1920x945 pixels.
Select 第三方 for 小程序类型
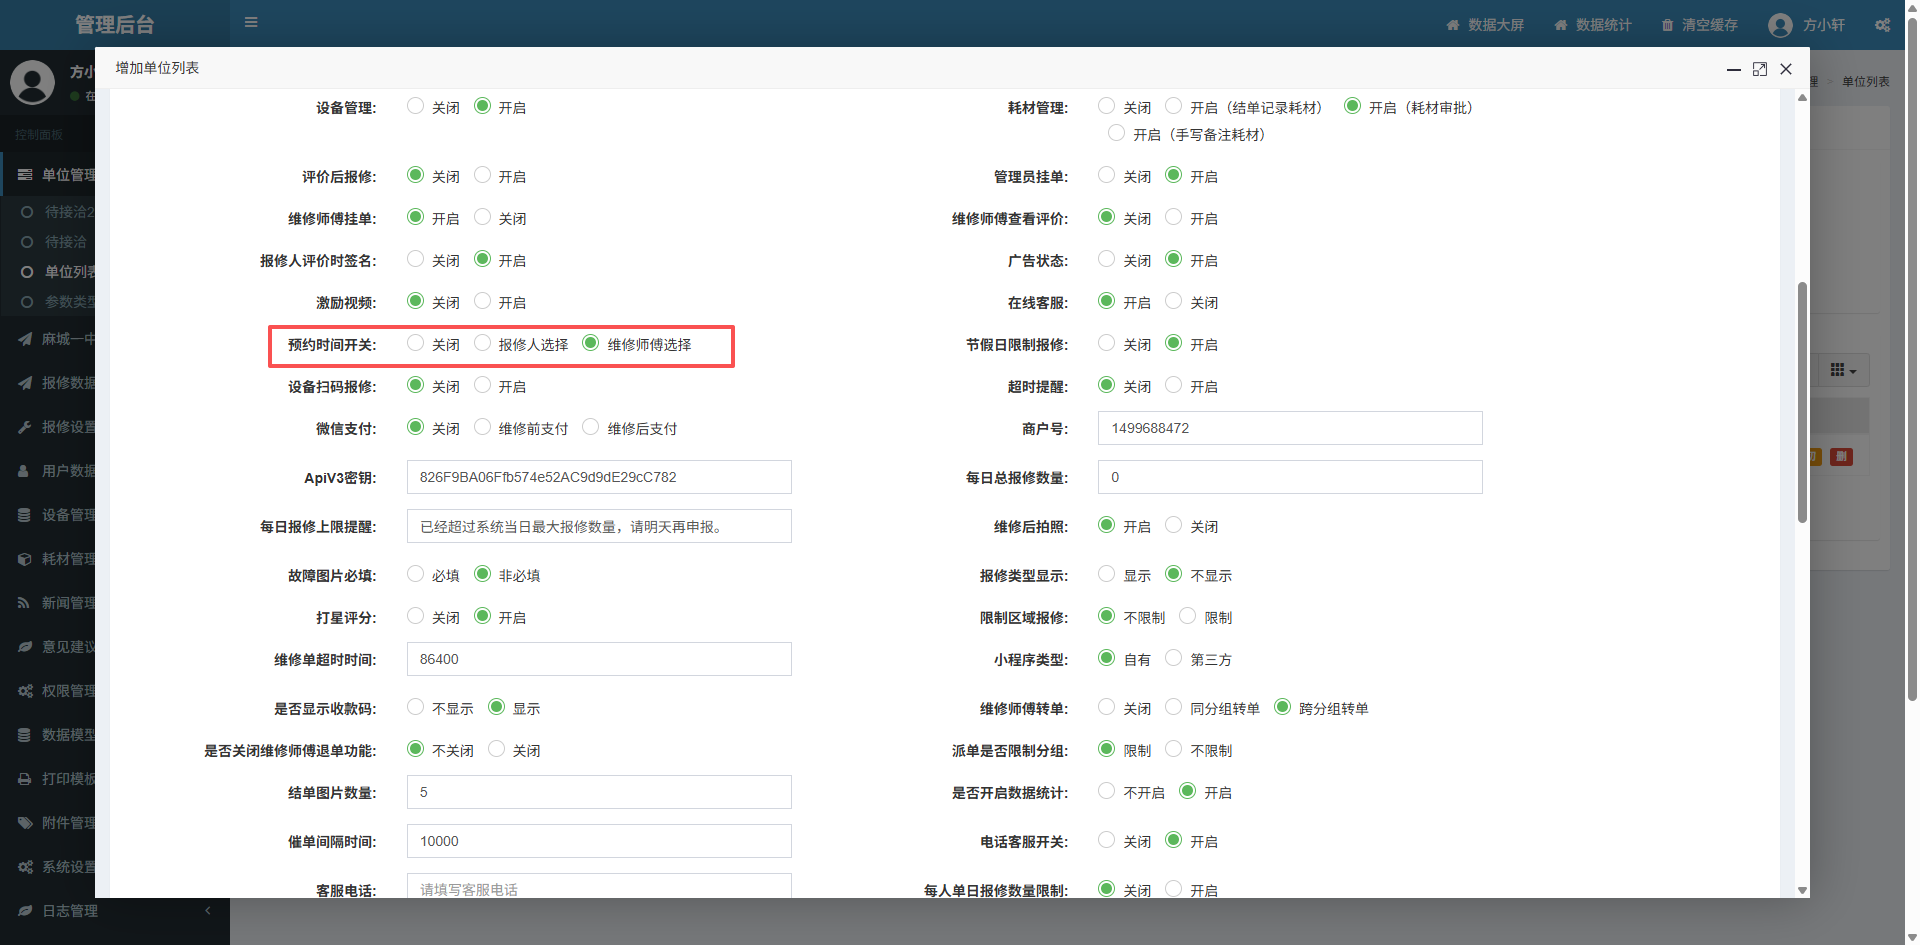(x=1174, y=658)
